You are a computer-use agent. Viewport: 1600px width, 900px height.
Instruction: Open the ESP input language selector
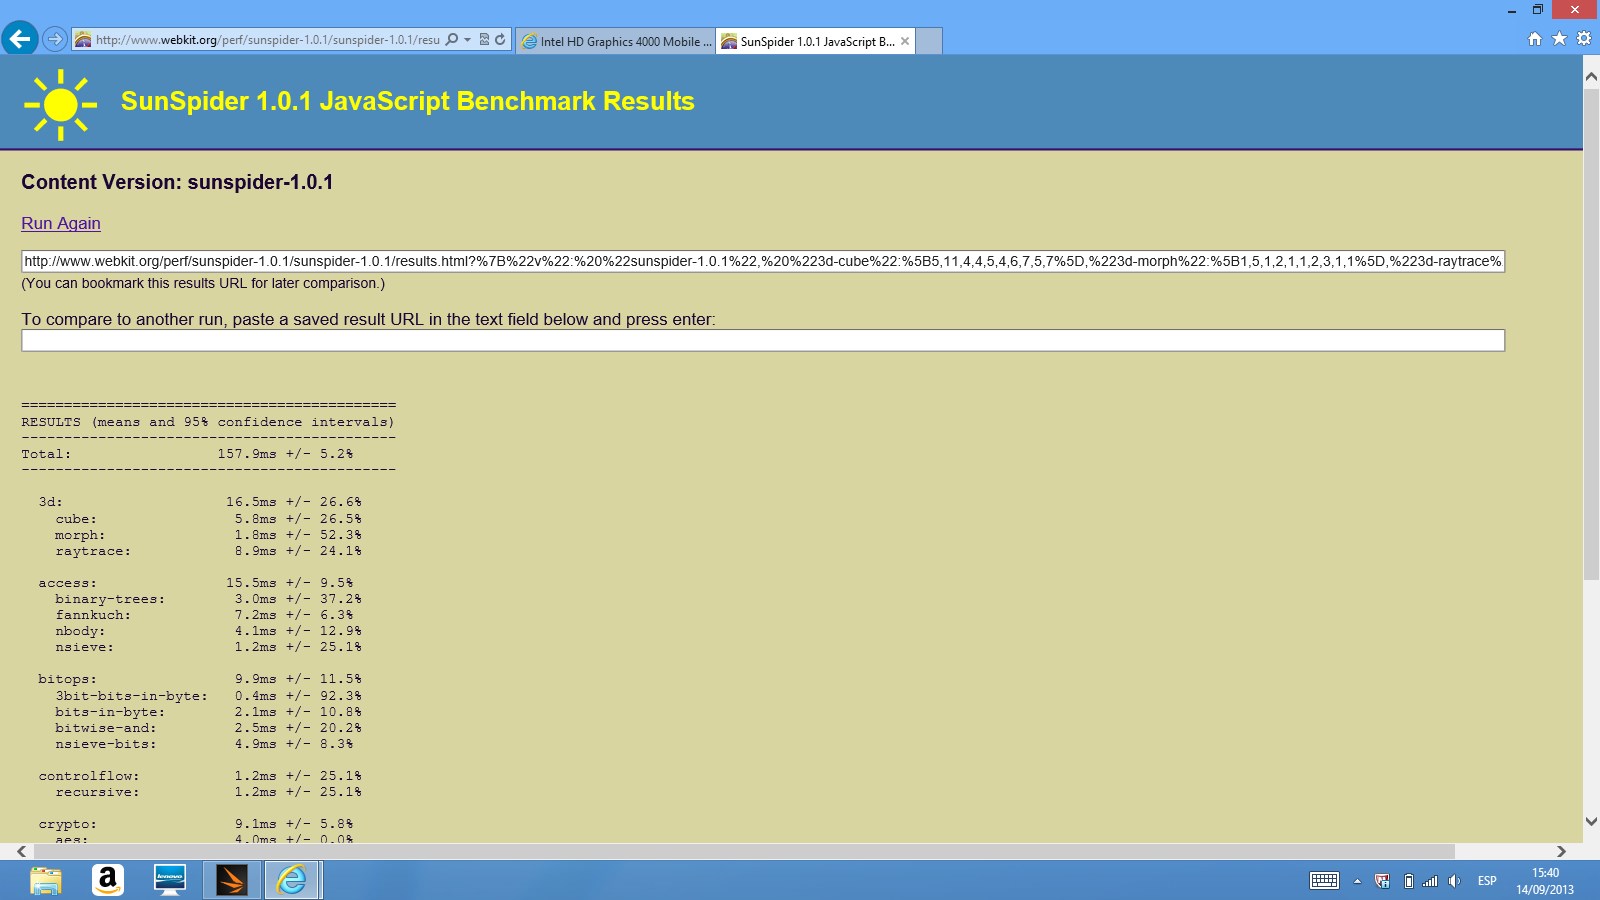[1487, 881]
